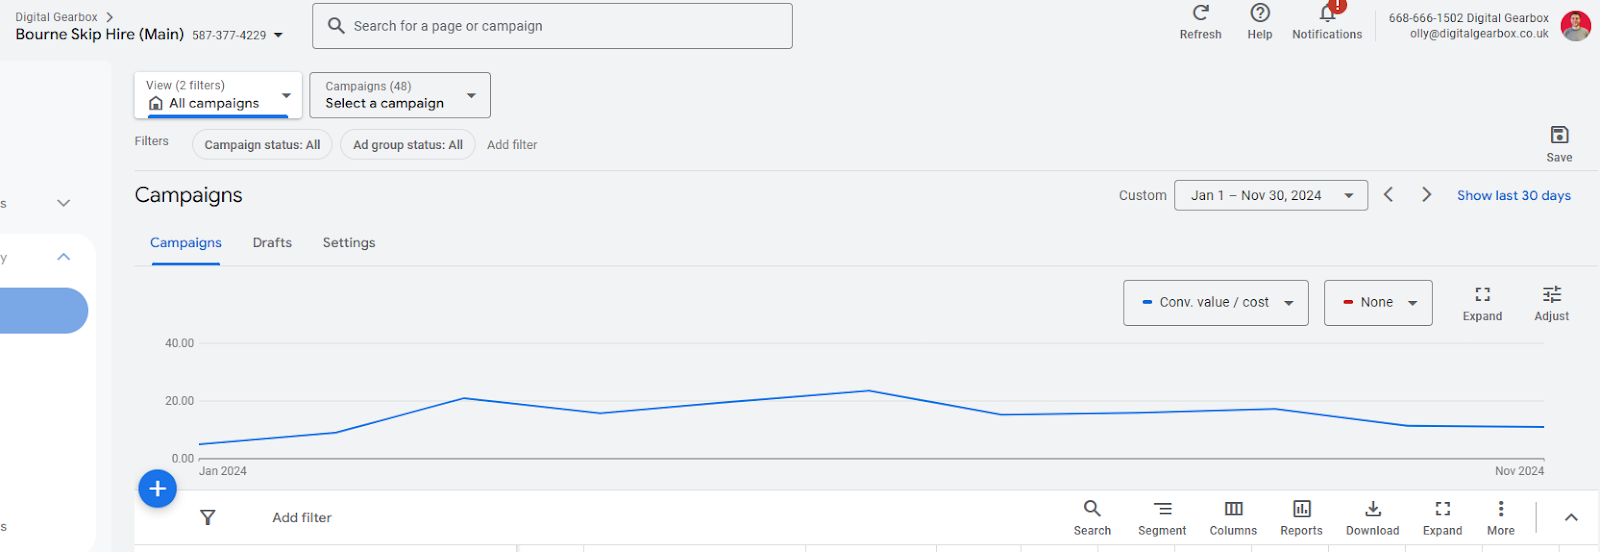This screenshot has width=1600, height=552.
Task: Switch to the Settings tab
Action: pos(349,243)
